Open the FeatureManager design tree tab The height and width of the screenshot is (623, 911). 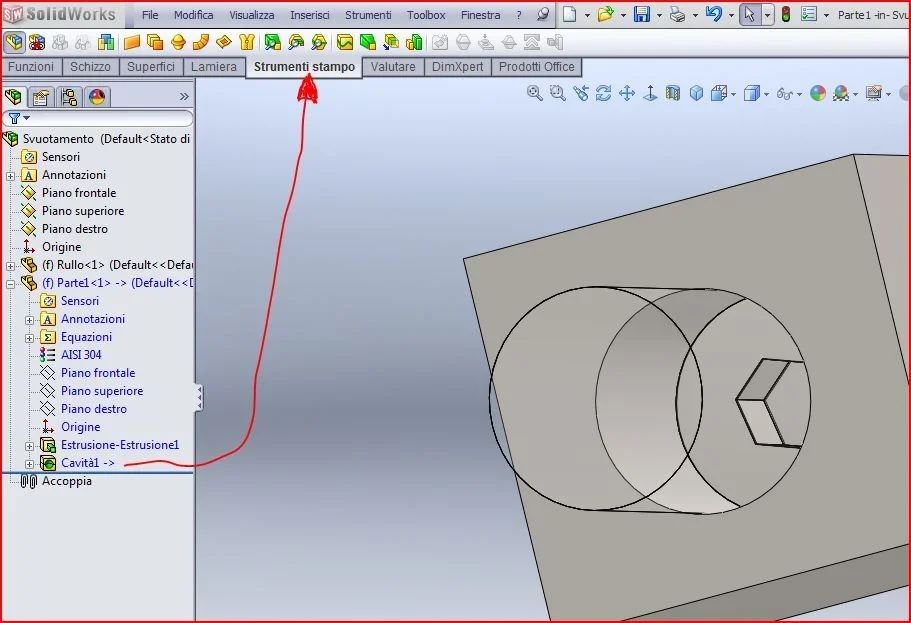(13, 96)
